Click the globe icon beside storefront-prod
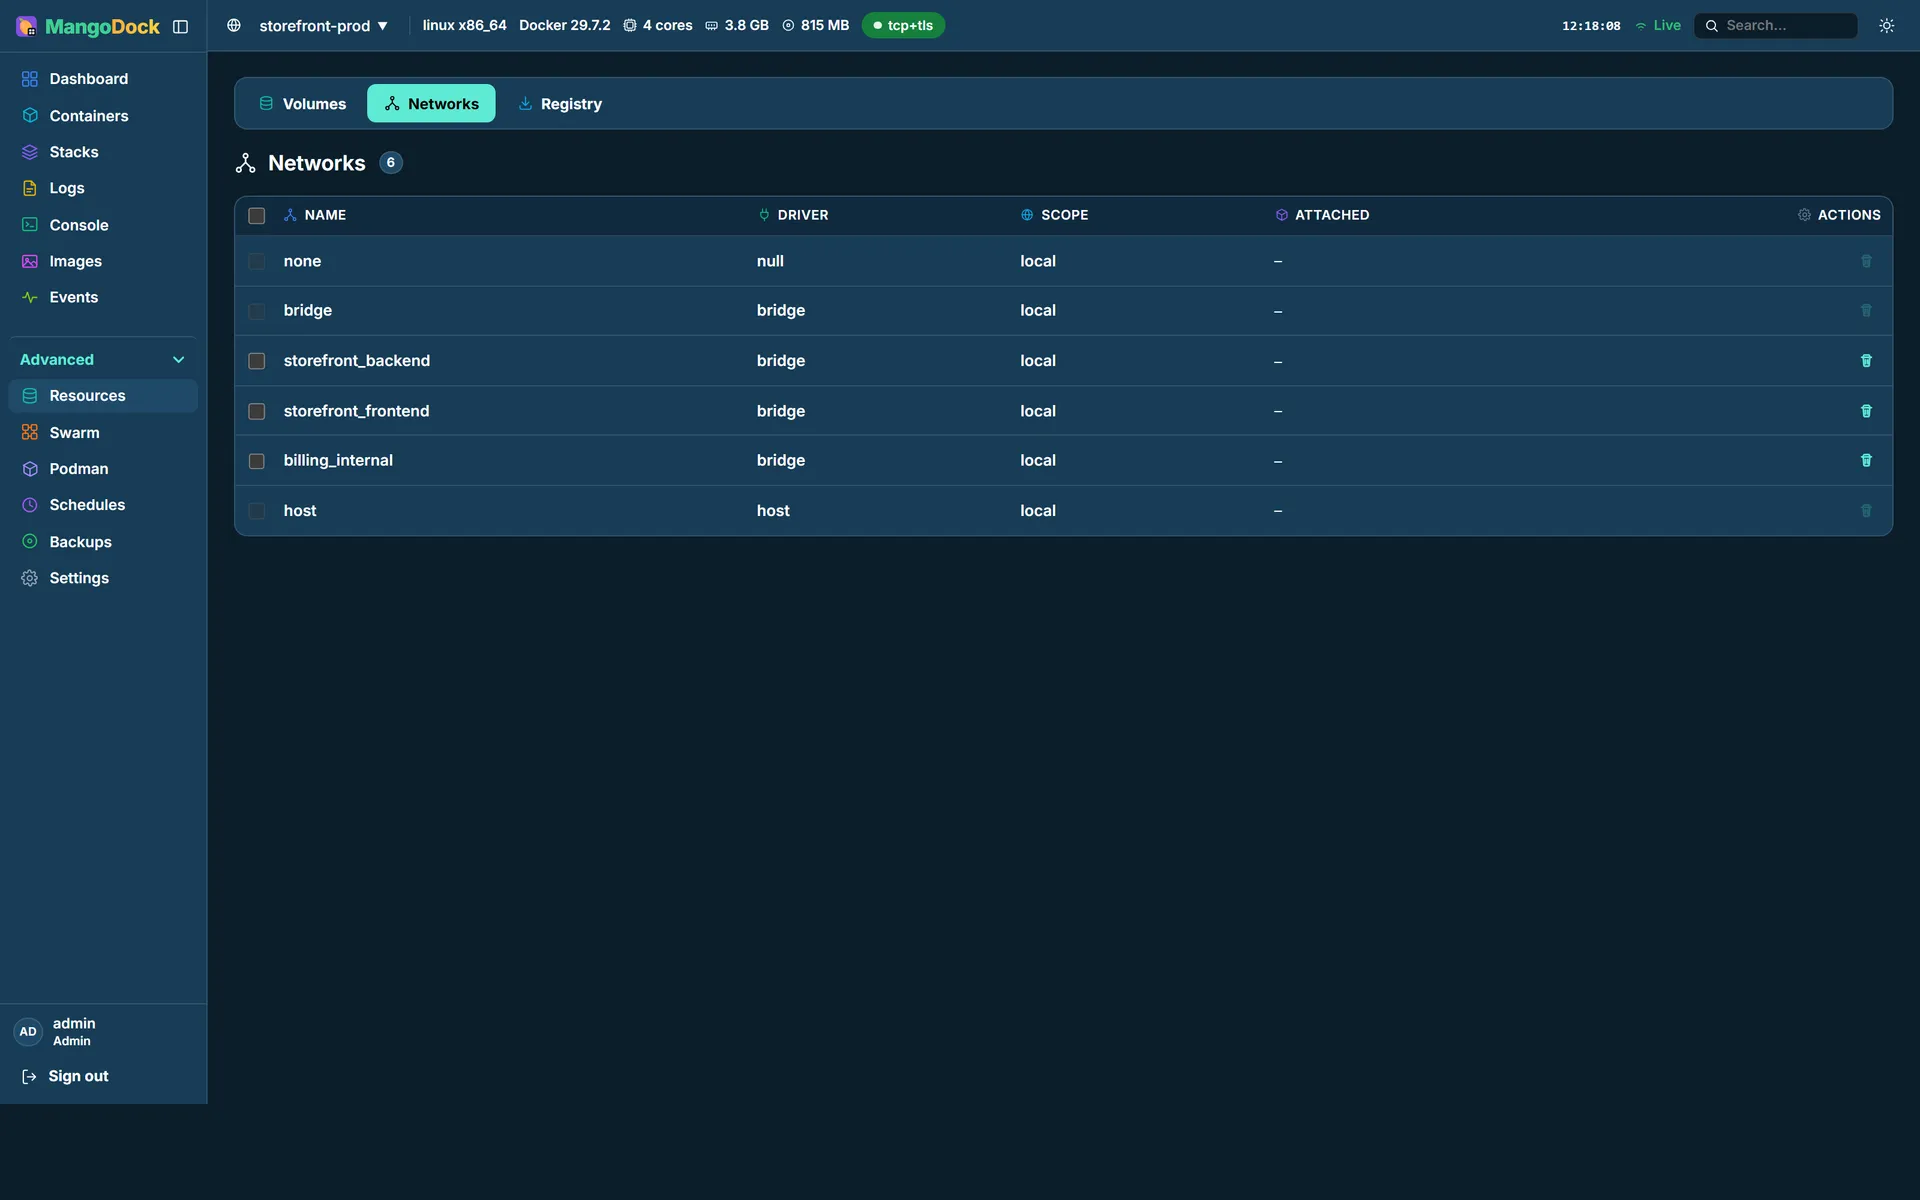 click(x=234, y=26)
